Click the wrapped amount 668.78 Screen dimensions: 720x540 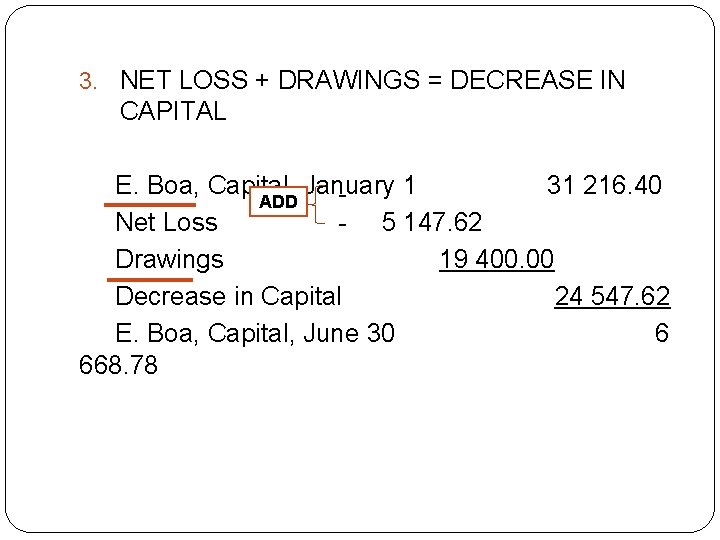click(x=117, y=366)
